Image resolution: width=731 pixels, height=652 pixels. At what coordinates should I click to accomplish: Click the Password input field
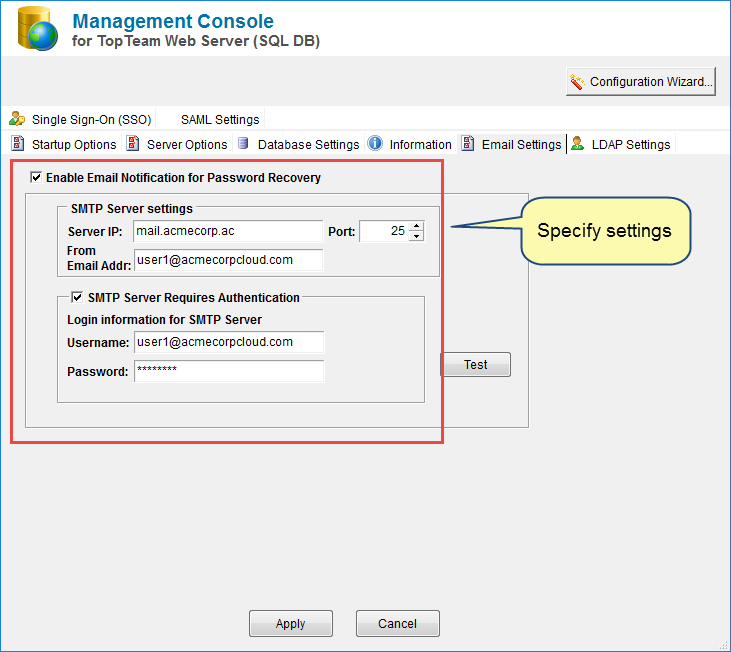point(229,371)
